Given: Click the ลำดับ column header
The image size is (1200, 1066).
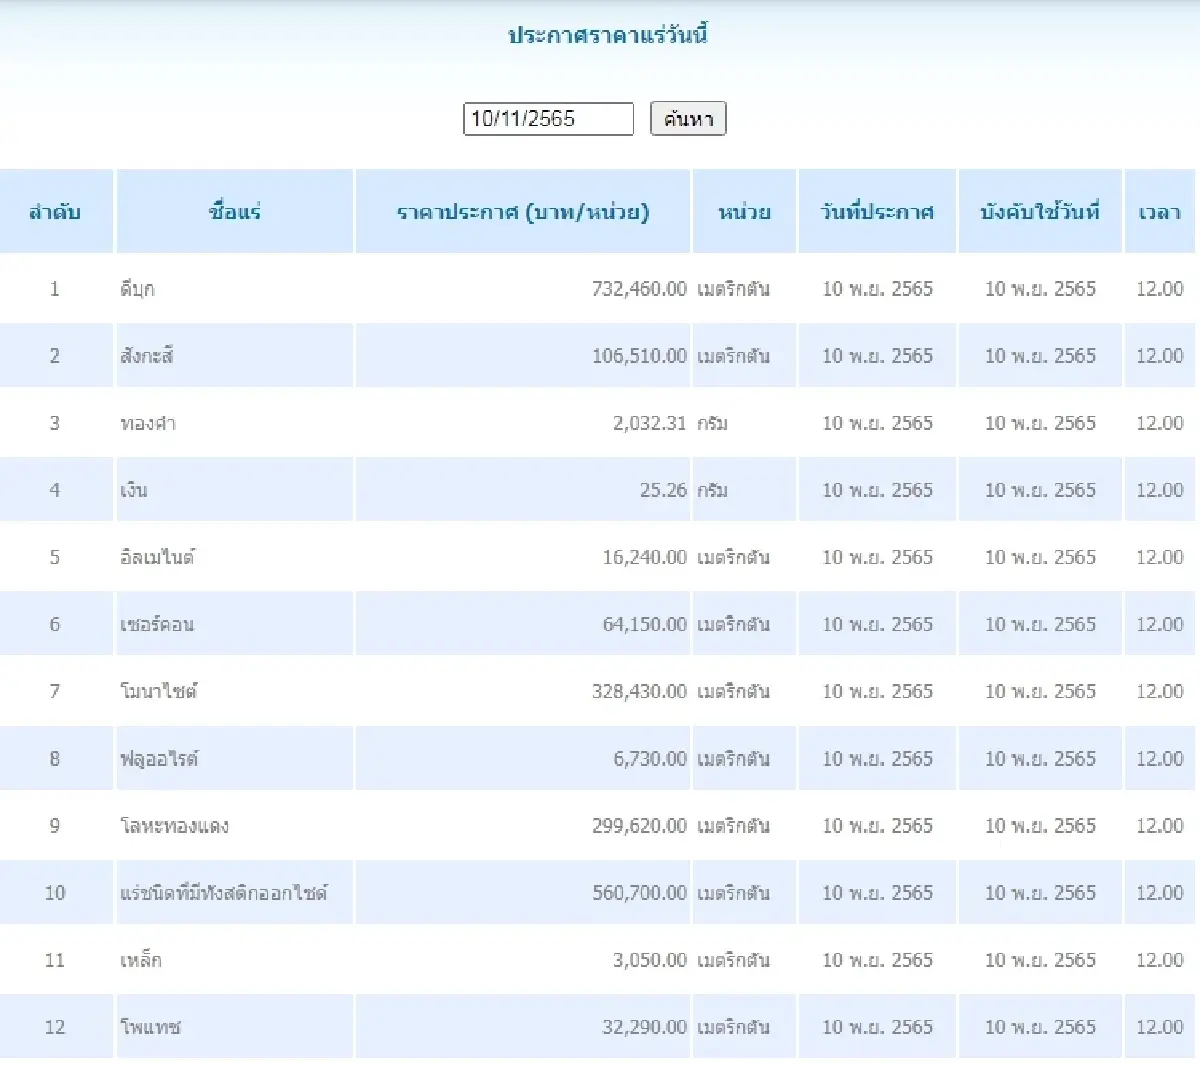Looking at the screenshot, I should (55, 211).
